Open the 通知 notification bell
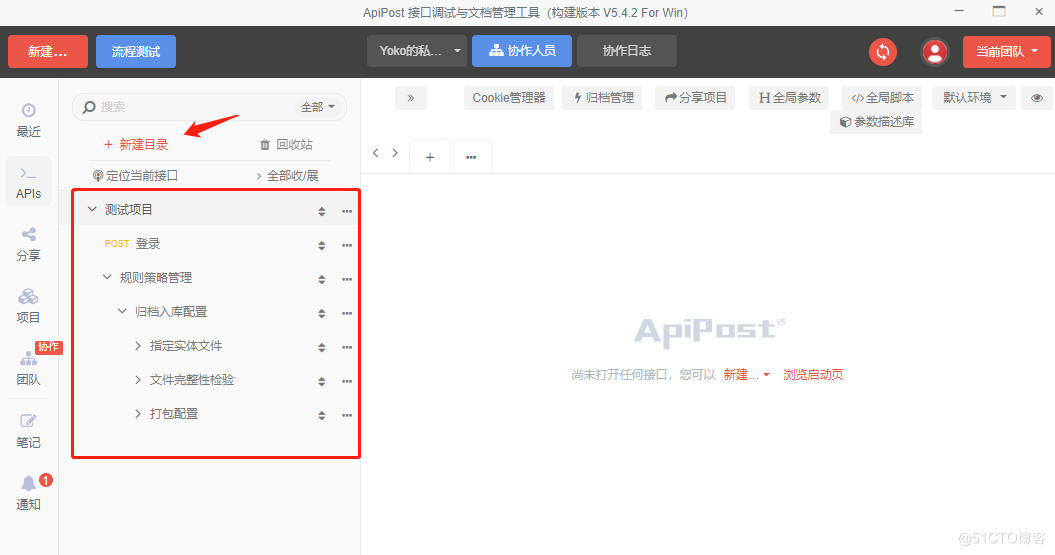 click(28, 492)
